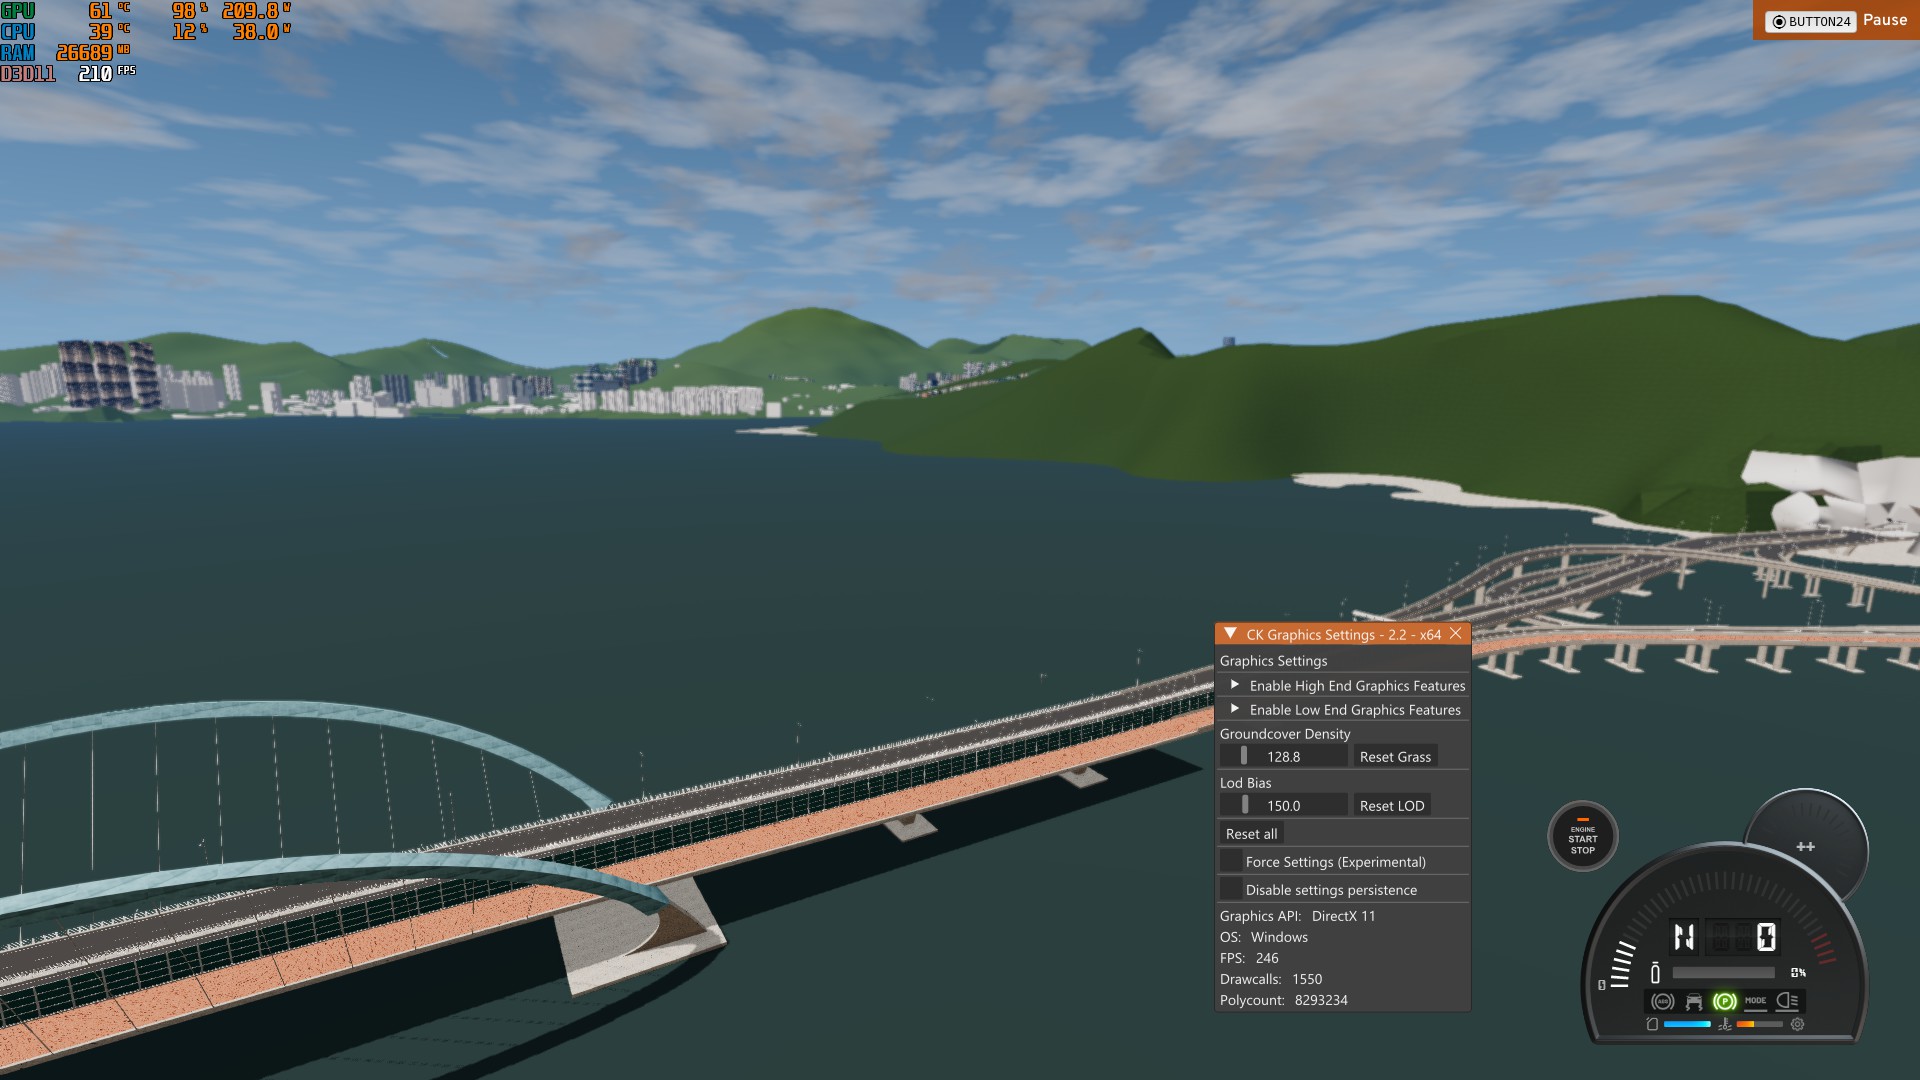Click the Reset all button

point(1251,834)
